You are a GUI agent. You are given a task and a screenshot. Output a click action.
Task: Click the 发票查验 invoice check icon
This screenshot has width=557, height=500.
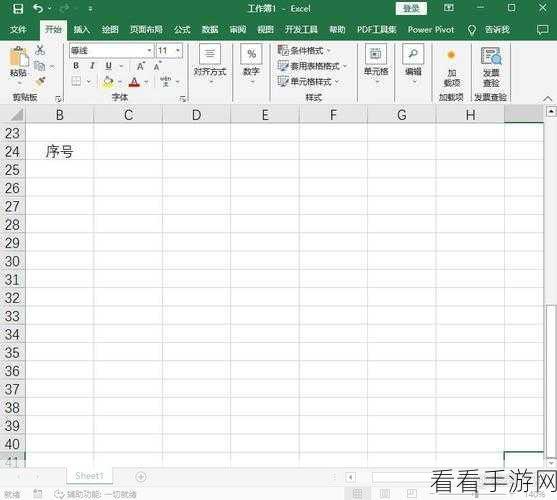point(491,67)
